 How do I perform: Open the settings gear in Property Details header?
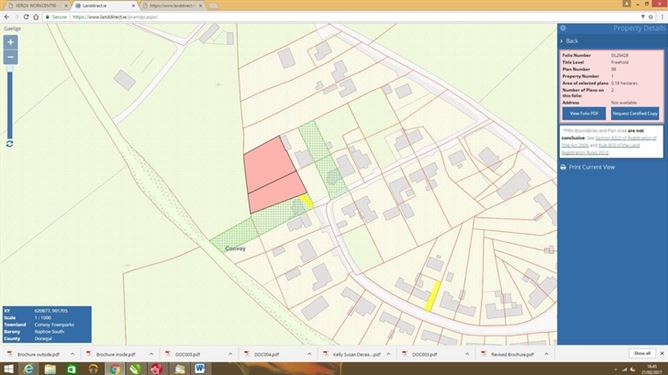click(563, 28)
